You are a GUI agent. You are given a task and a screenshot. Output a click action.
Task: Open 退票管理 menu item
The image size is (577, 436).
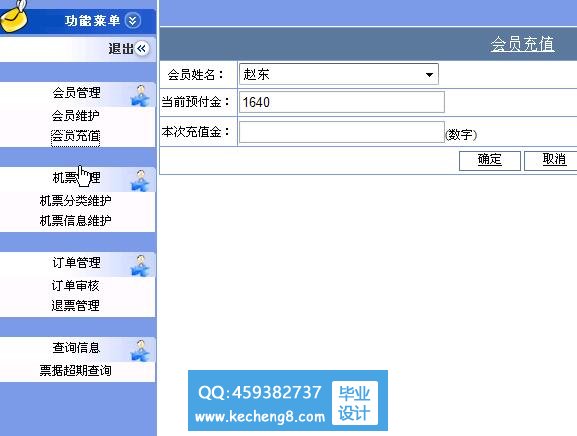(75, 306)
